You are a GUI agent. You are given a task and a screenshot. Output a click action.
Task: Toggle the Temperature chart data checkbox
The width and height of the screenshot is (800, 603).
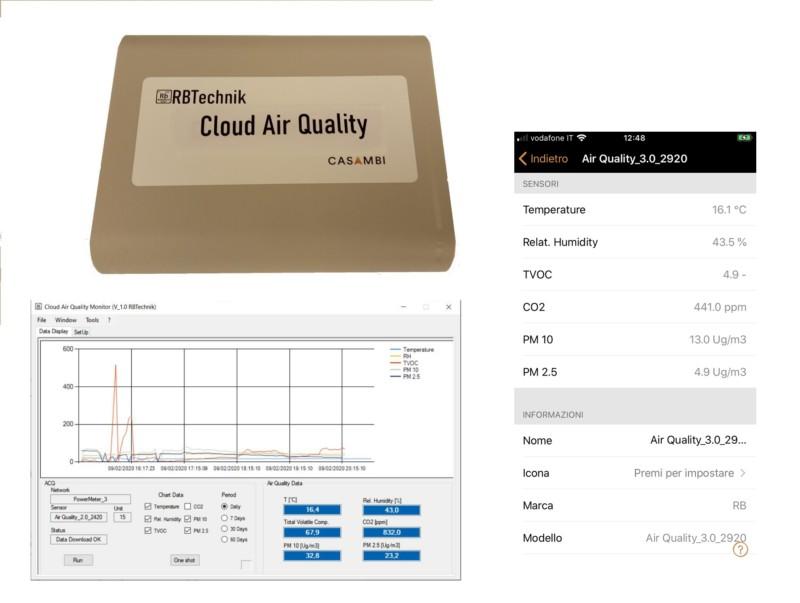point(148,507)
